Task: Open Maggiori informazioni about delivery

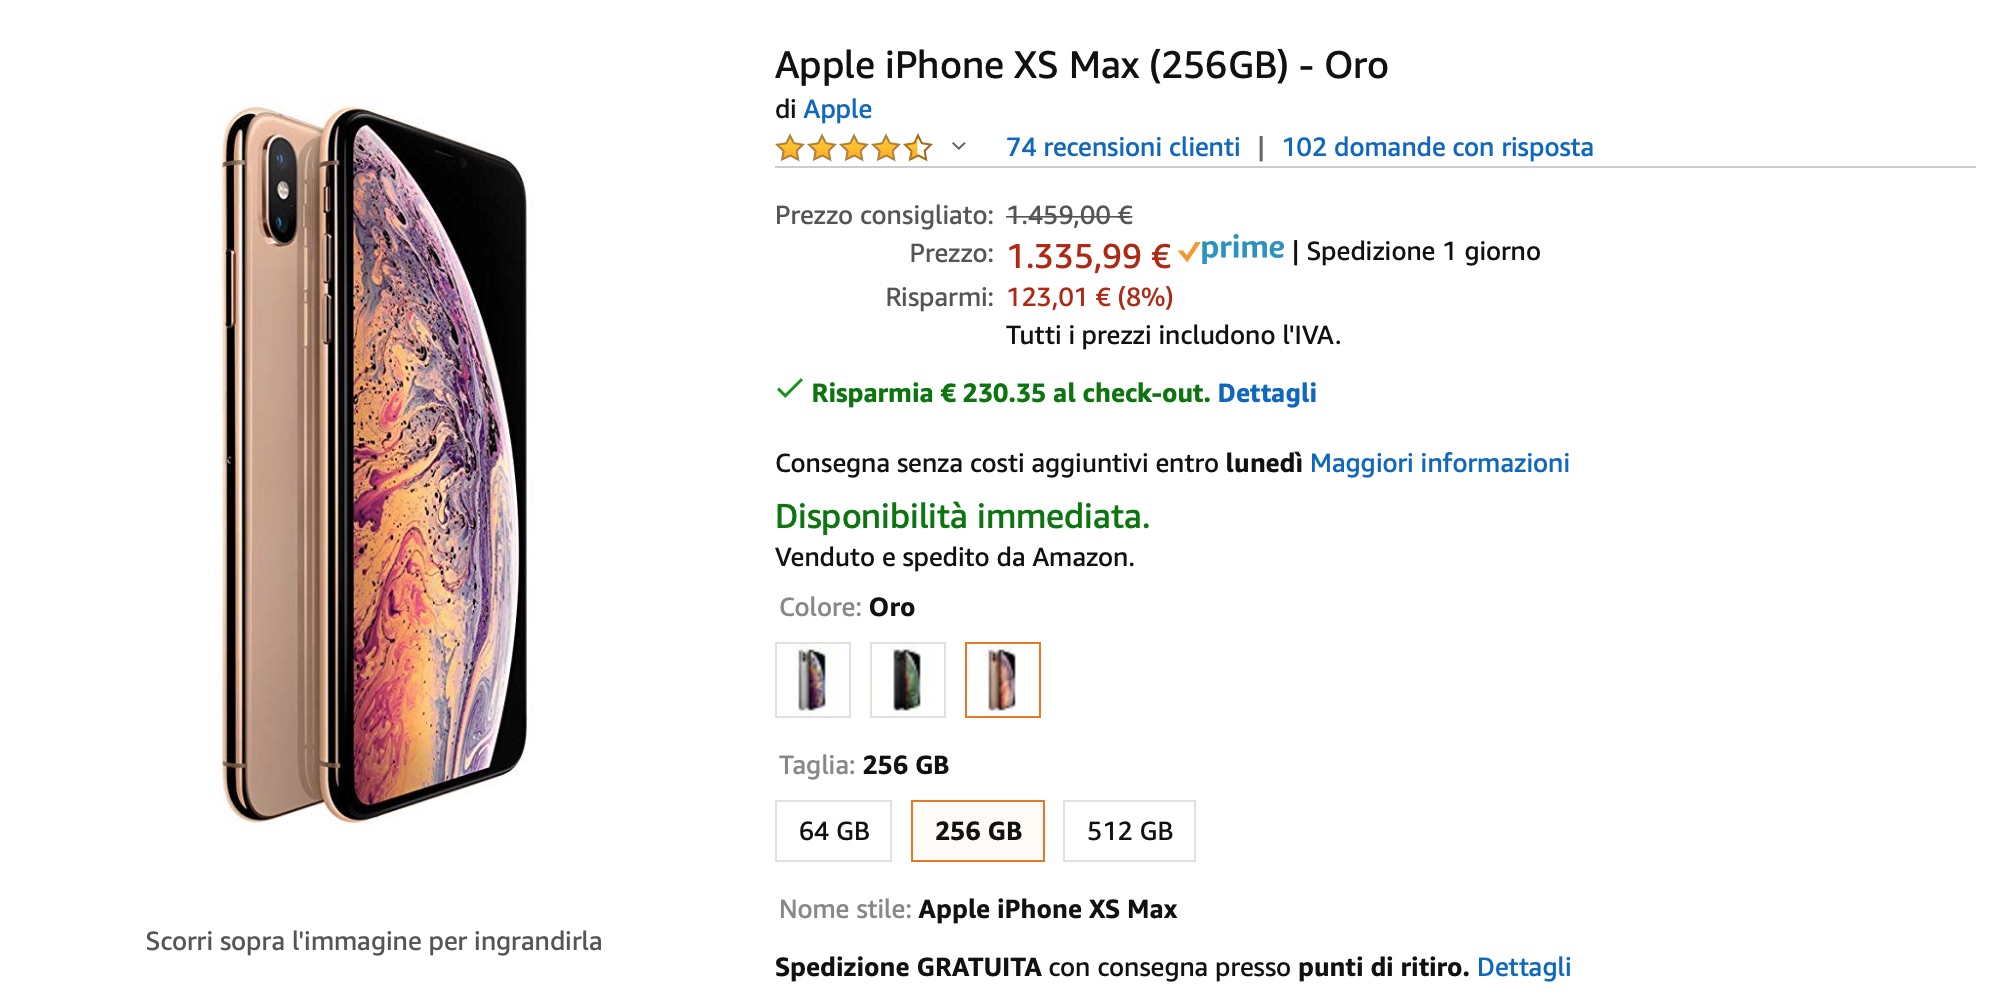Action: pyautogui.click(x=1439, y=463)
